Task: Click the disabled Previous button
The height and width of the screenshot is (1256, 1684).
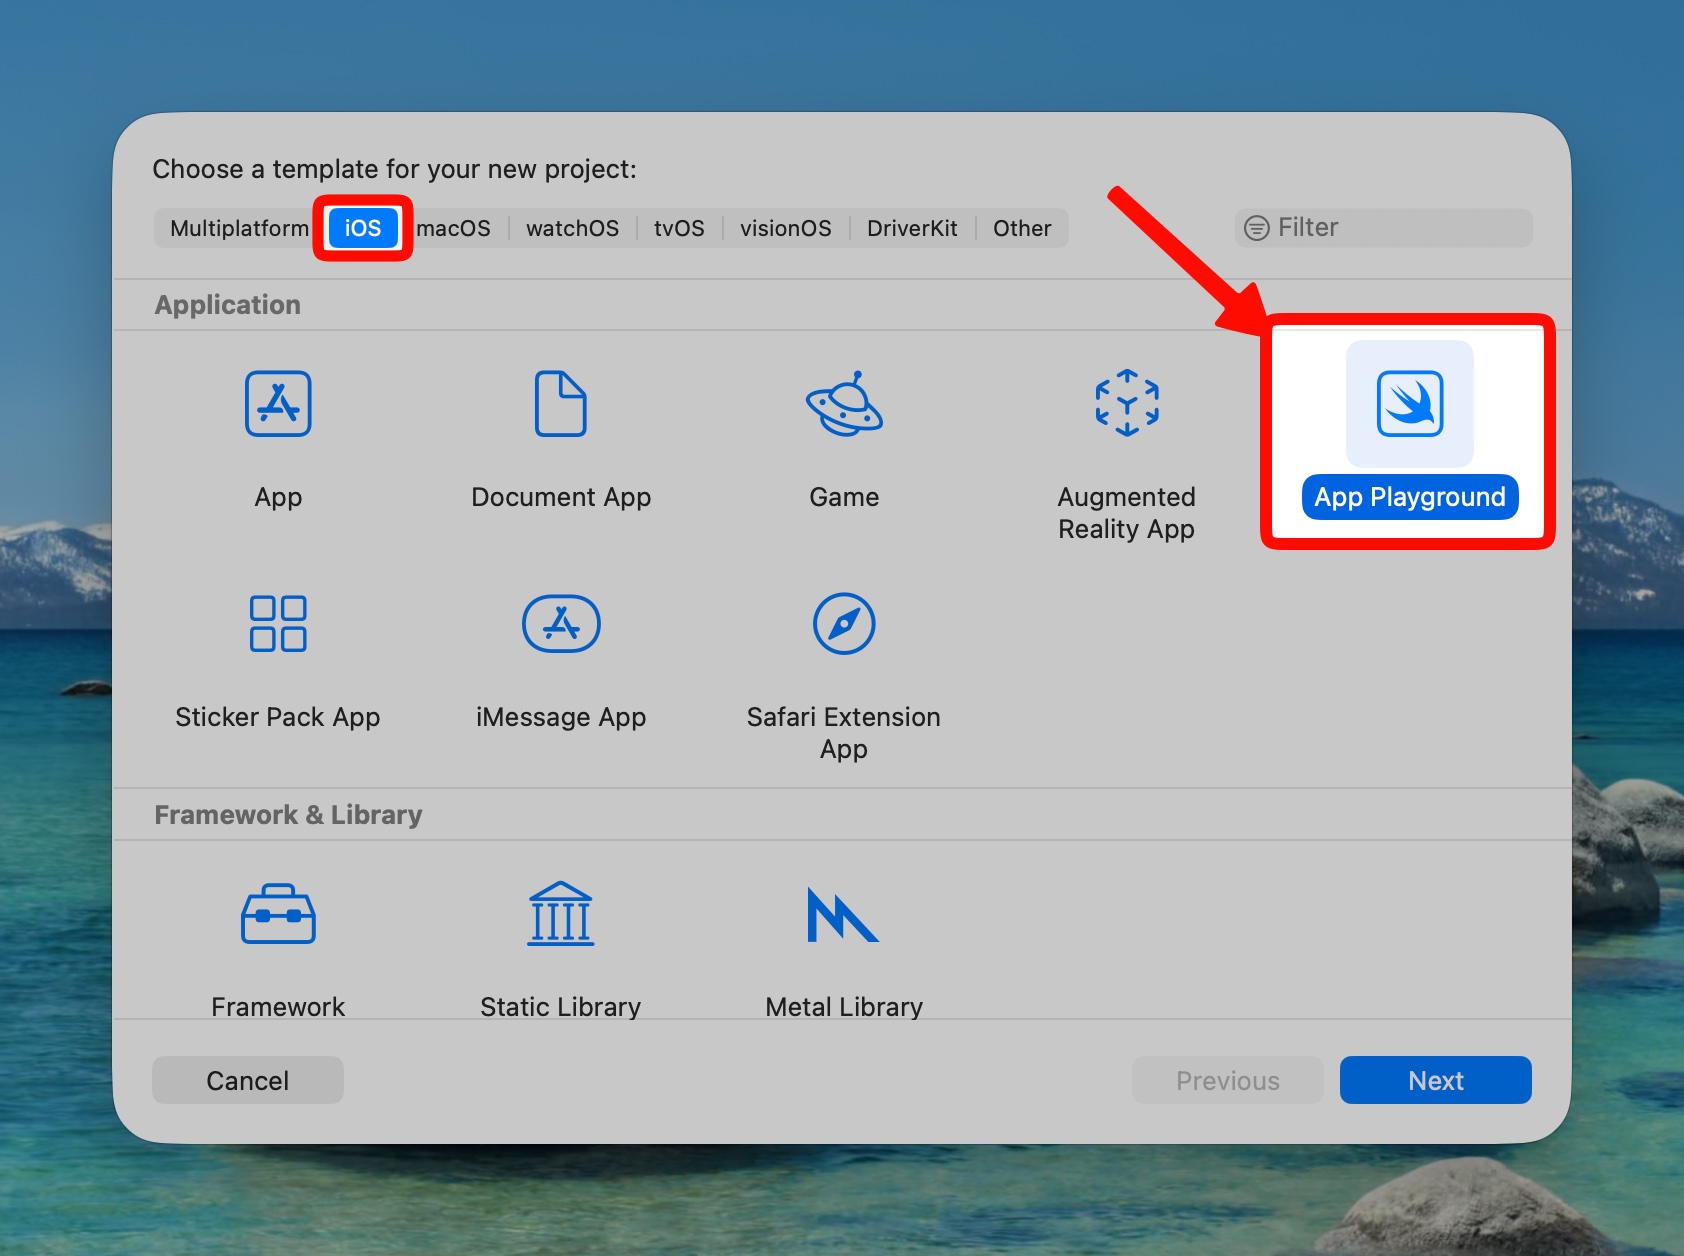Action: click(x=1228, y=1080)
